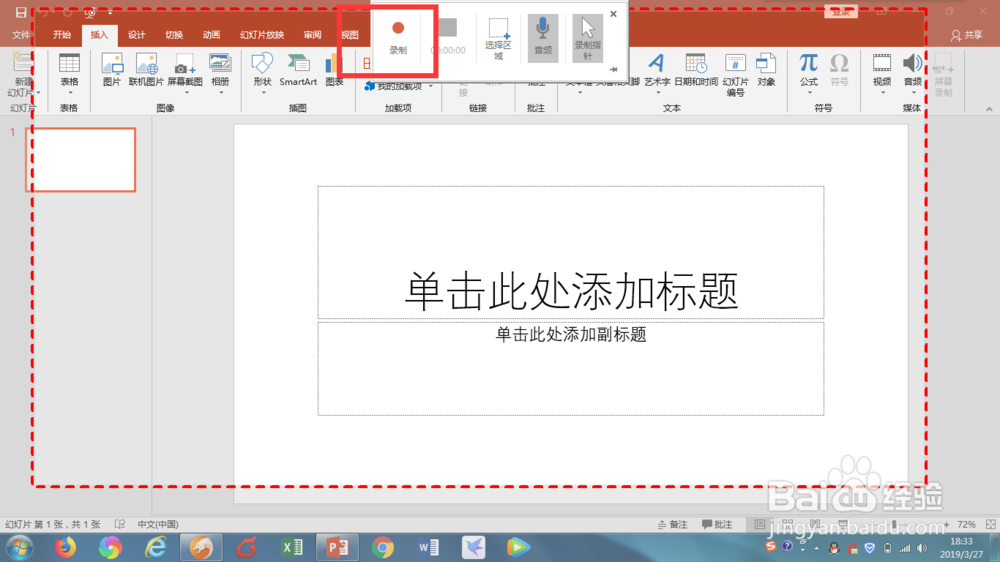Select the 插入 ribbon tab
The height and width of the screenshot is (562, 1000).
pyautogui.click(x=99, y=35)
